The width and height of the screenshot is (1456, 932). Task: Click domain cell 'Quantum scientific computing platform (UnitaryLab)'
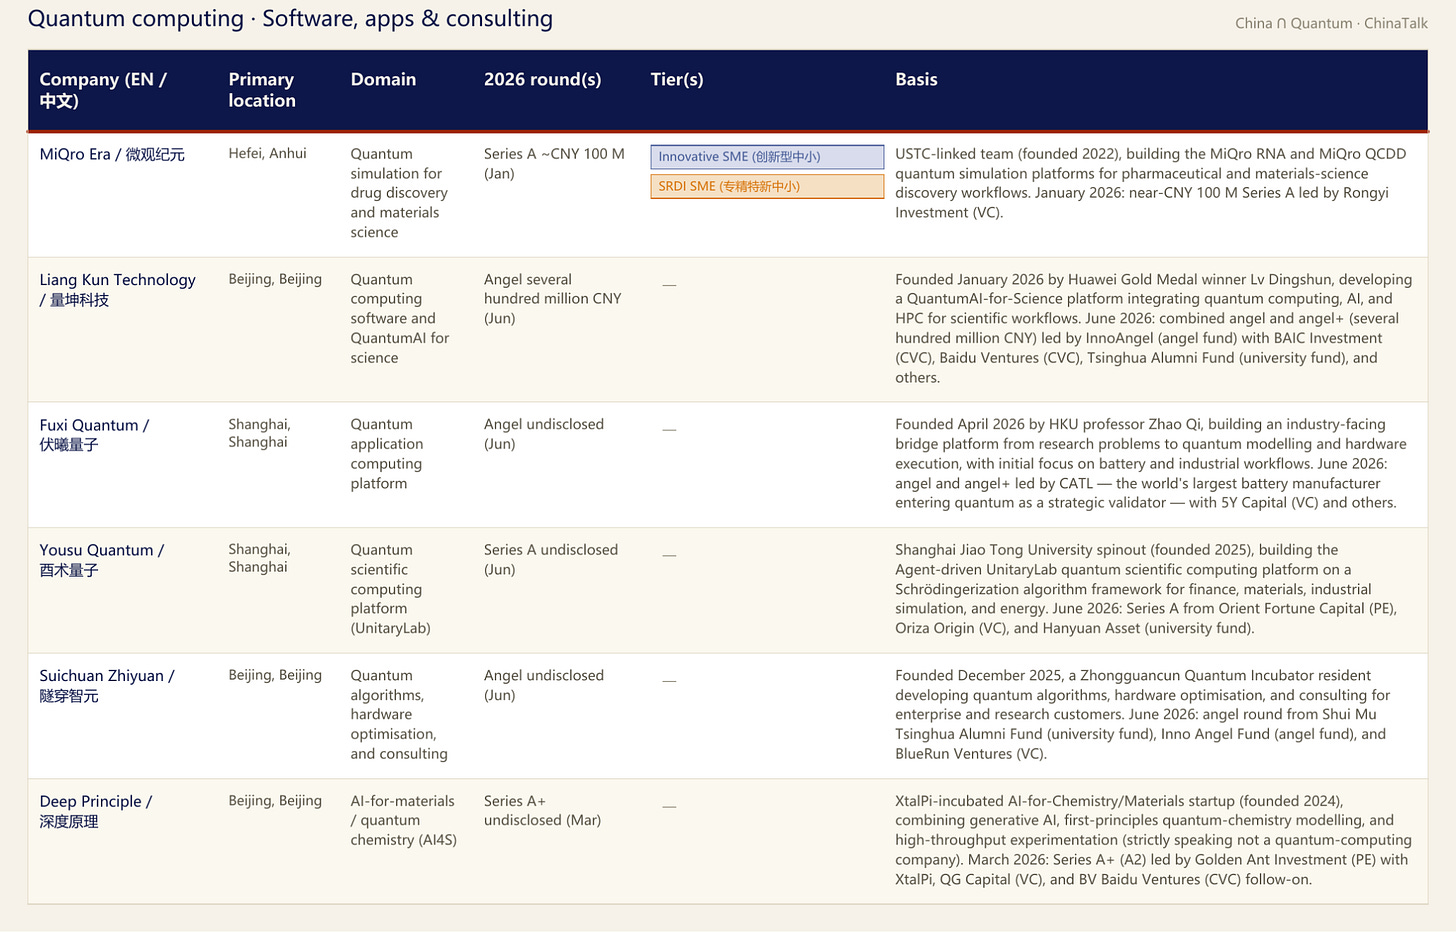(391, 589)
